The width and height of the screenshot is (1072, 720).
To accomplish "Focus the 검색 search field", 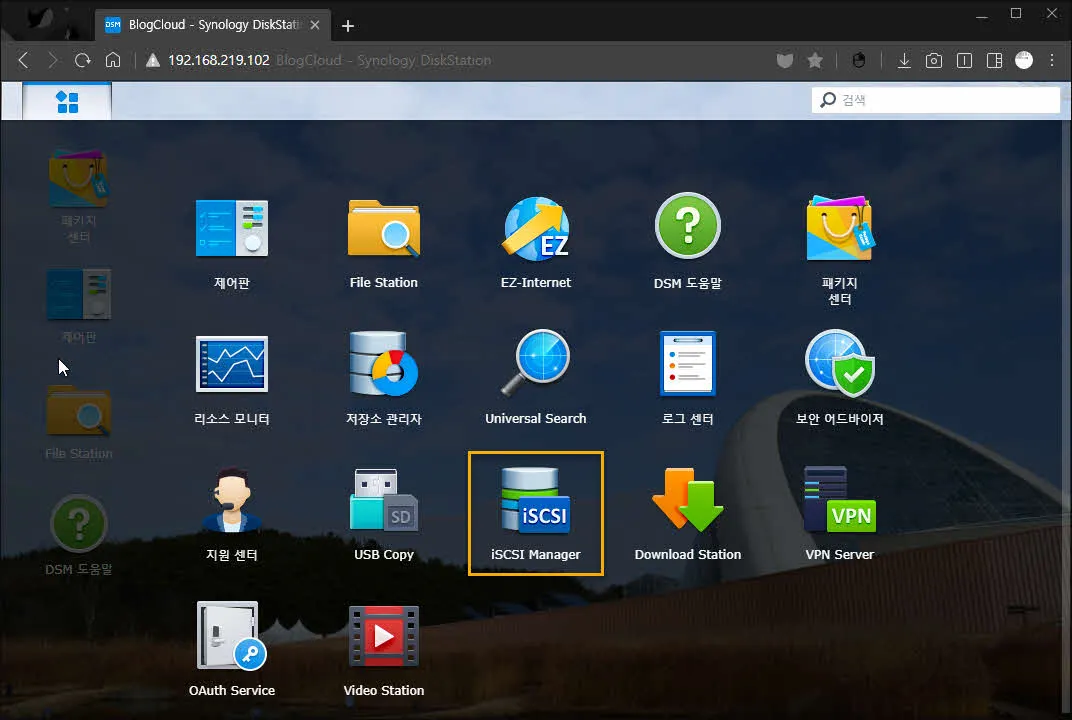I will pyautogui.click(x=935, y=100).
